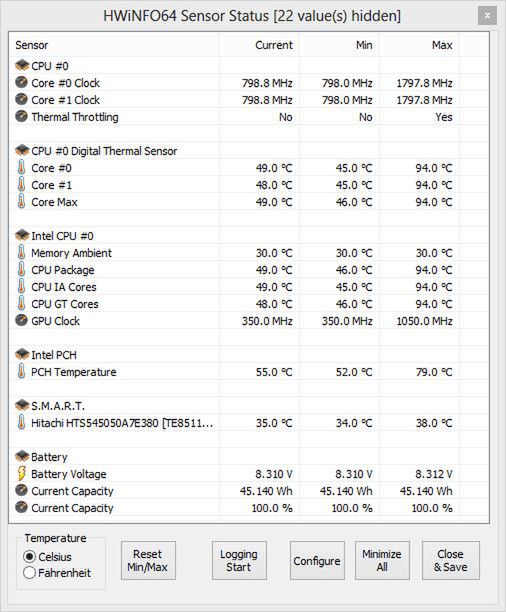Click the Thermal Throttling gauge icon
This screenshot has width=506, height=612.
[x=21, y=116]
